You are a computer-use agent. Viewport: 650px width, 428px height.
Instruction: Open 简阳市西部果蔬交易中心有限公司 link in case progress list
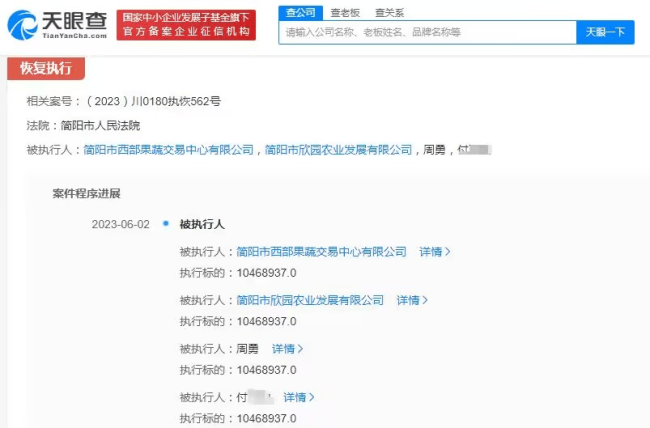click(x=321, y=252)
